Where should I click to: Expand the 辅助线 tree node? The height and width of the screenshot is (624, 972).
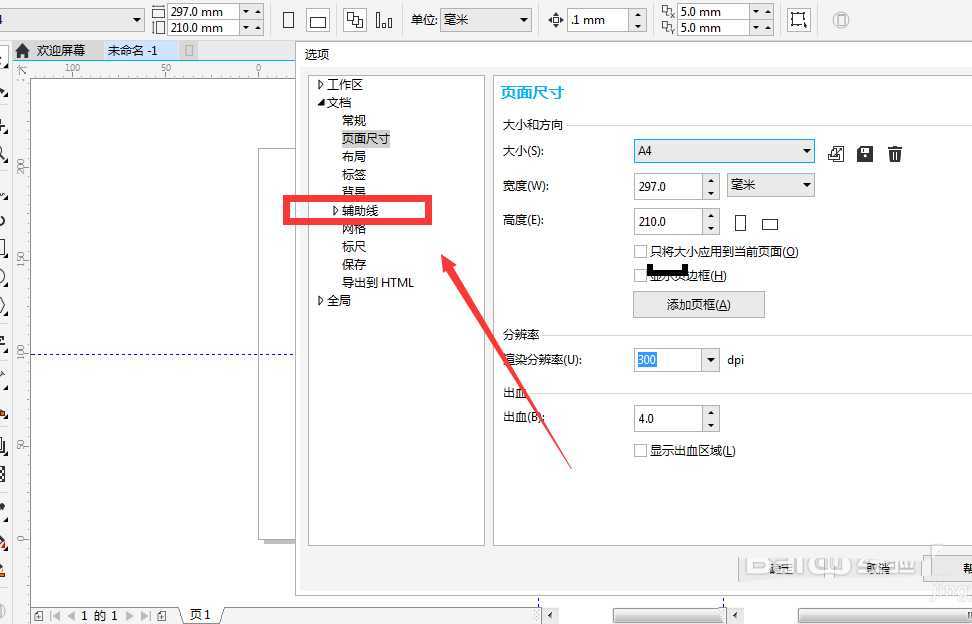point(335,210)
